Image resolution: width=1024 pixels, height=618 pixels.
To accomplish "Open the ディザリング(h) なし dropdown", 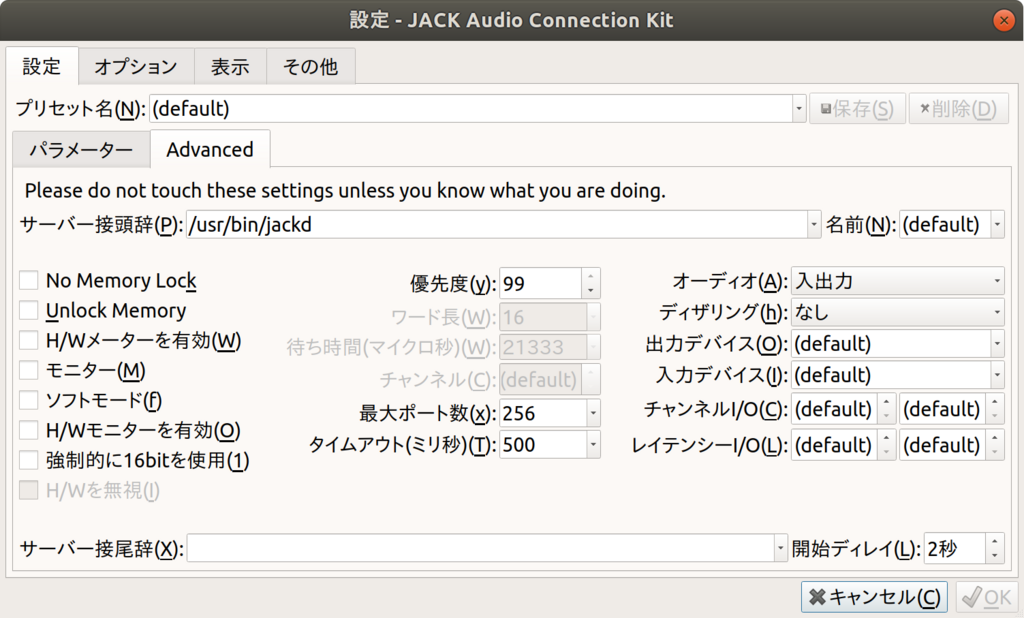I will (x=897, y=312).
